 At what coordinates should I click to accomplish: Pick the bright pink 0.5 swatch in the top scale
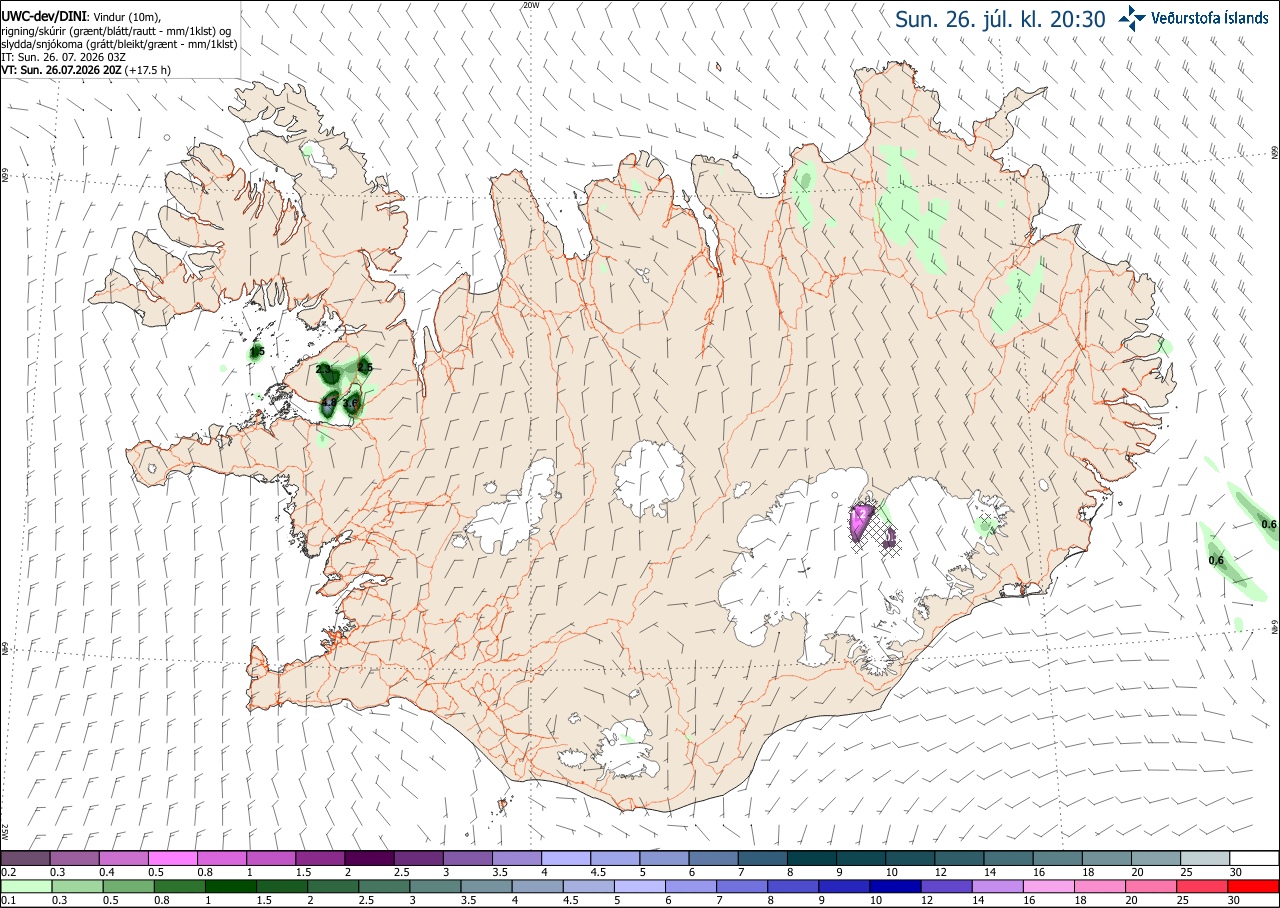172,858
